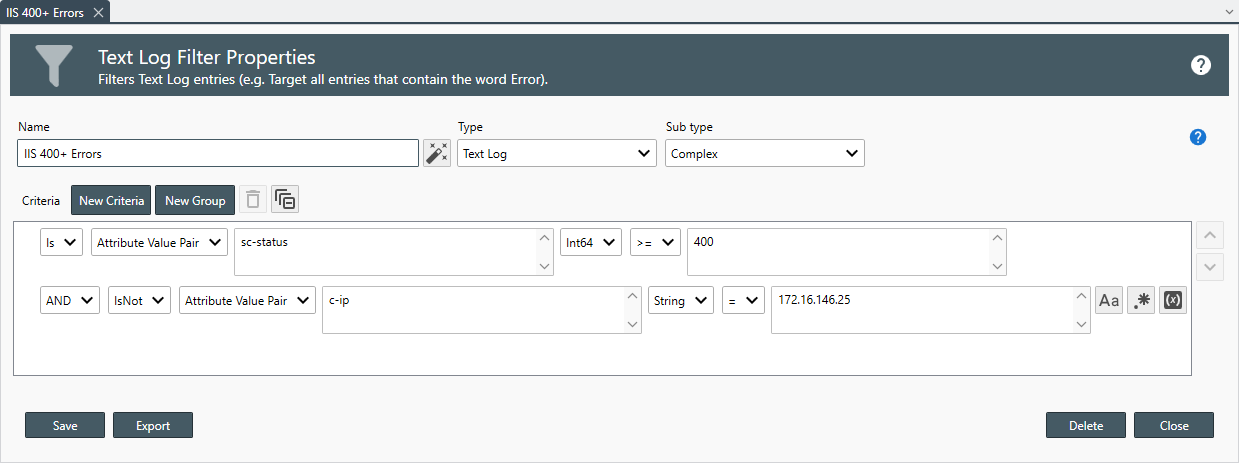Screen dimensions: 1239x463
Task: Click the magic wand icon beside Name field
Action: click(437, 153)
